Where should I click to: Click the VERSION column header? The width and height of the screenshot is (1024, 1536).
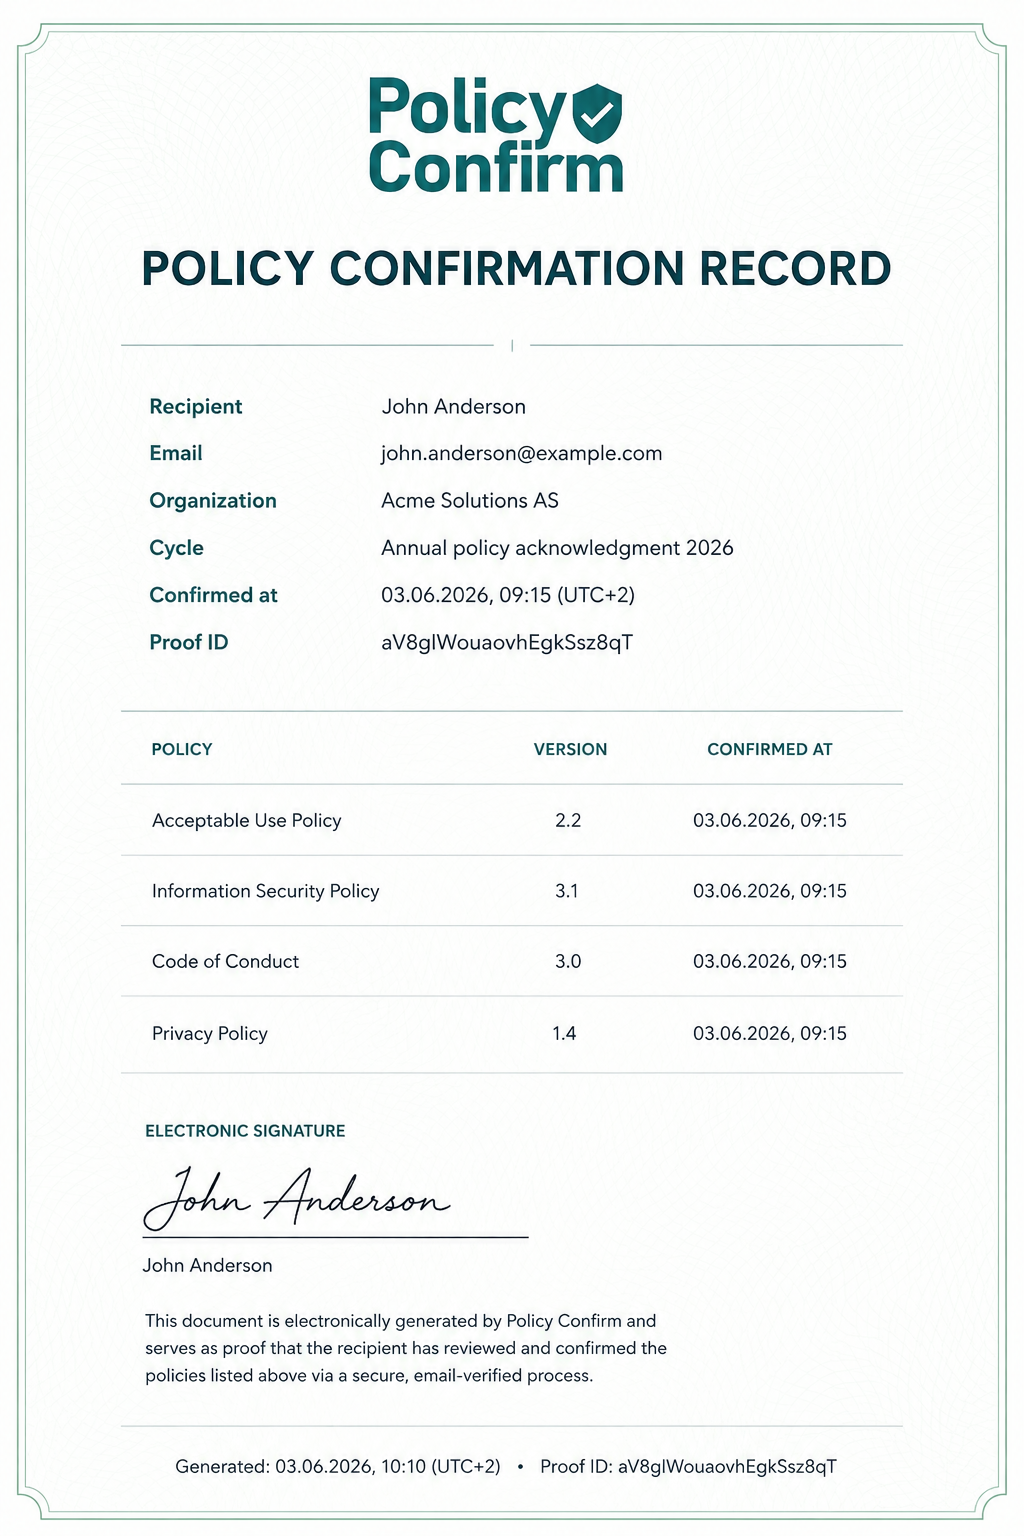570,749
